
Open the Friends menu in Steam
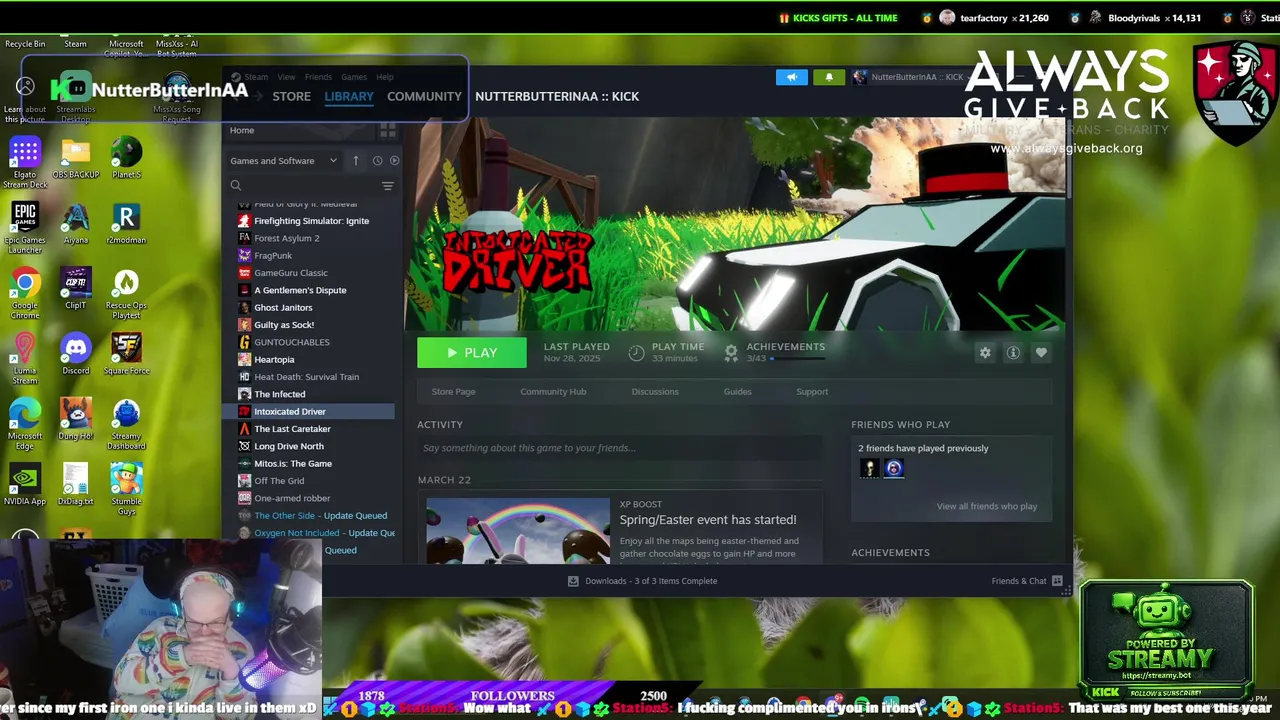point(318,77)
